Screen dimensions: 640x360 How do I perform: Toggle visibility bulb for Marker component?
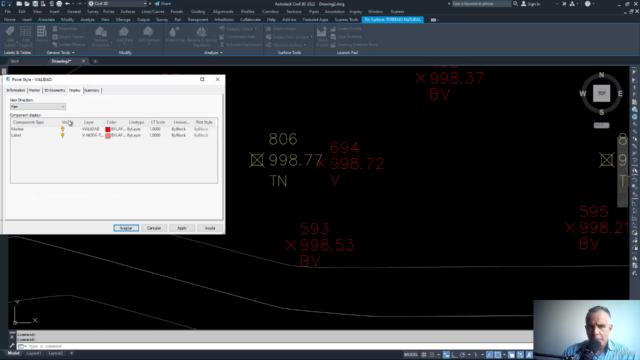coord(62,129)
